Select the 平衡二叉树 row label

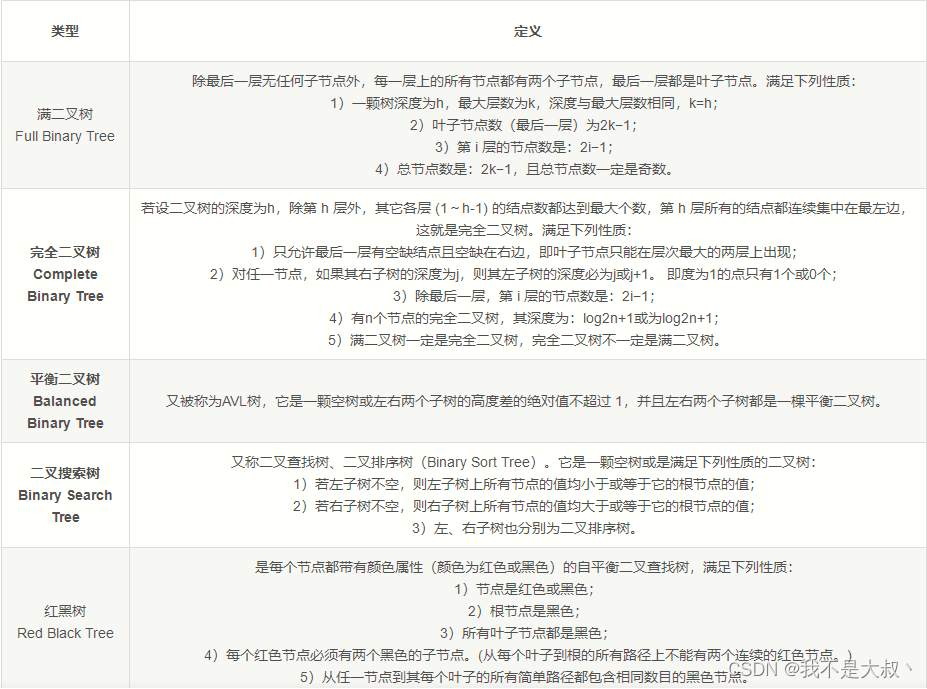[x=65, y=379]
